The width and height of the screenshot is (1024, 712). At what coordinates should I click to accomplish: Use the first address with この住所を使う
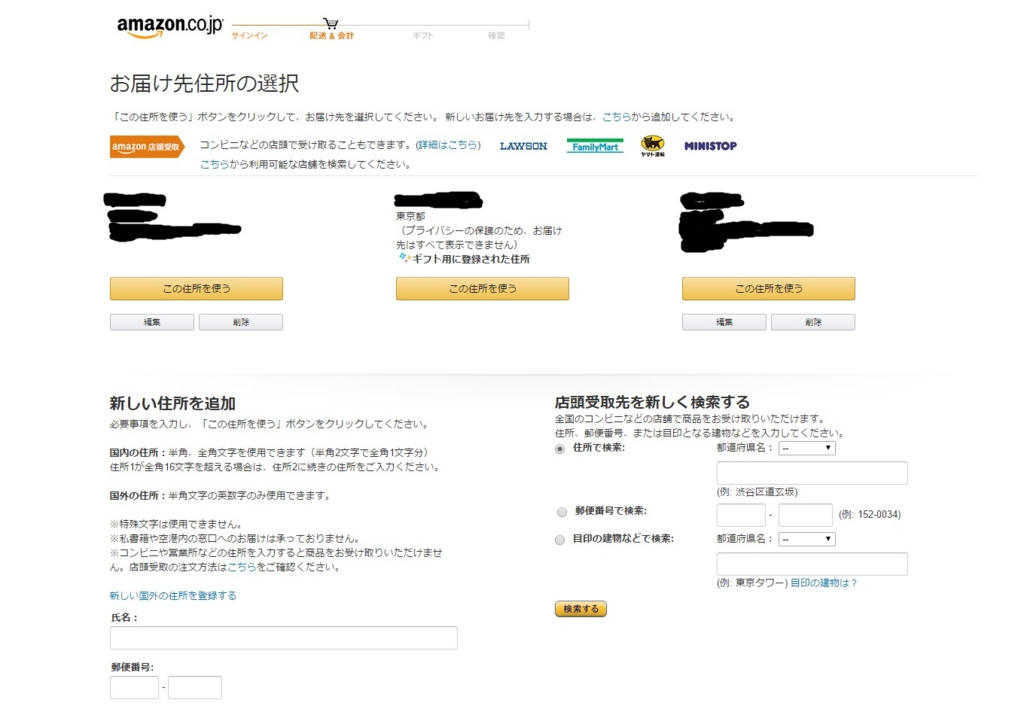pyautogui.click(x=196, y=289)
